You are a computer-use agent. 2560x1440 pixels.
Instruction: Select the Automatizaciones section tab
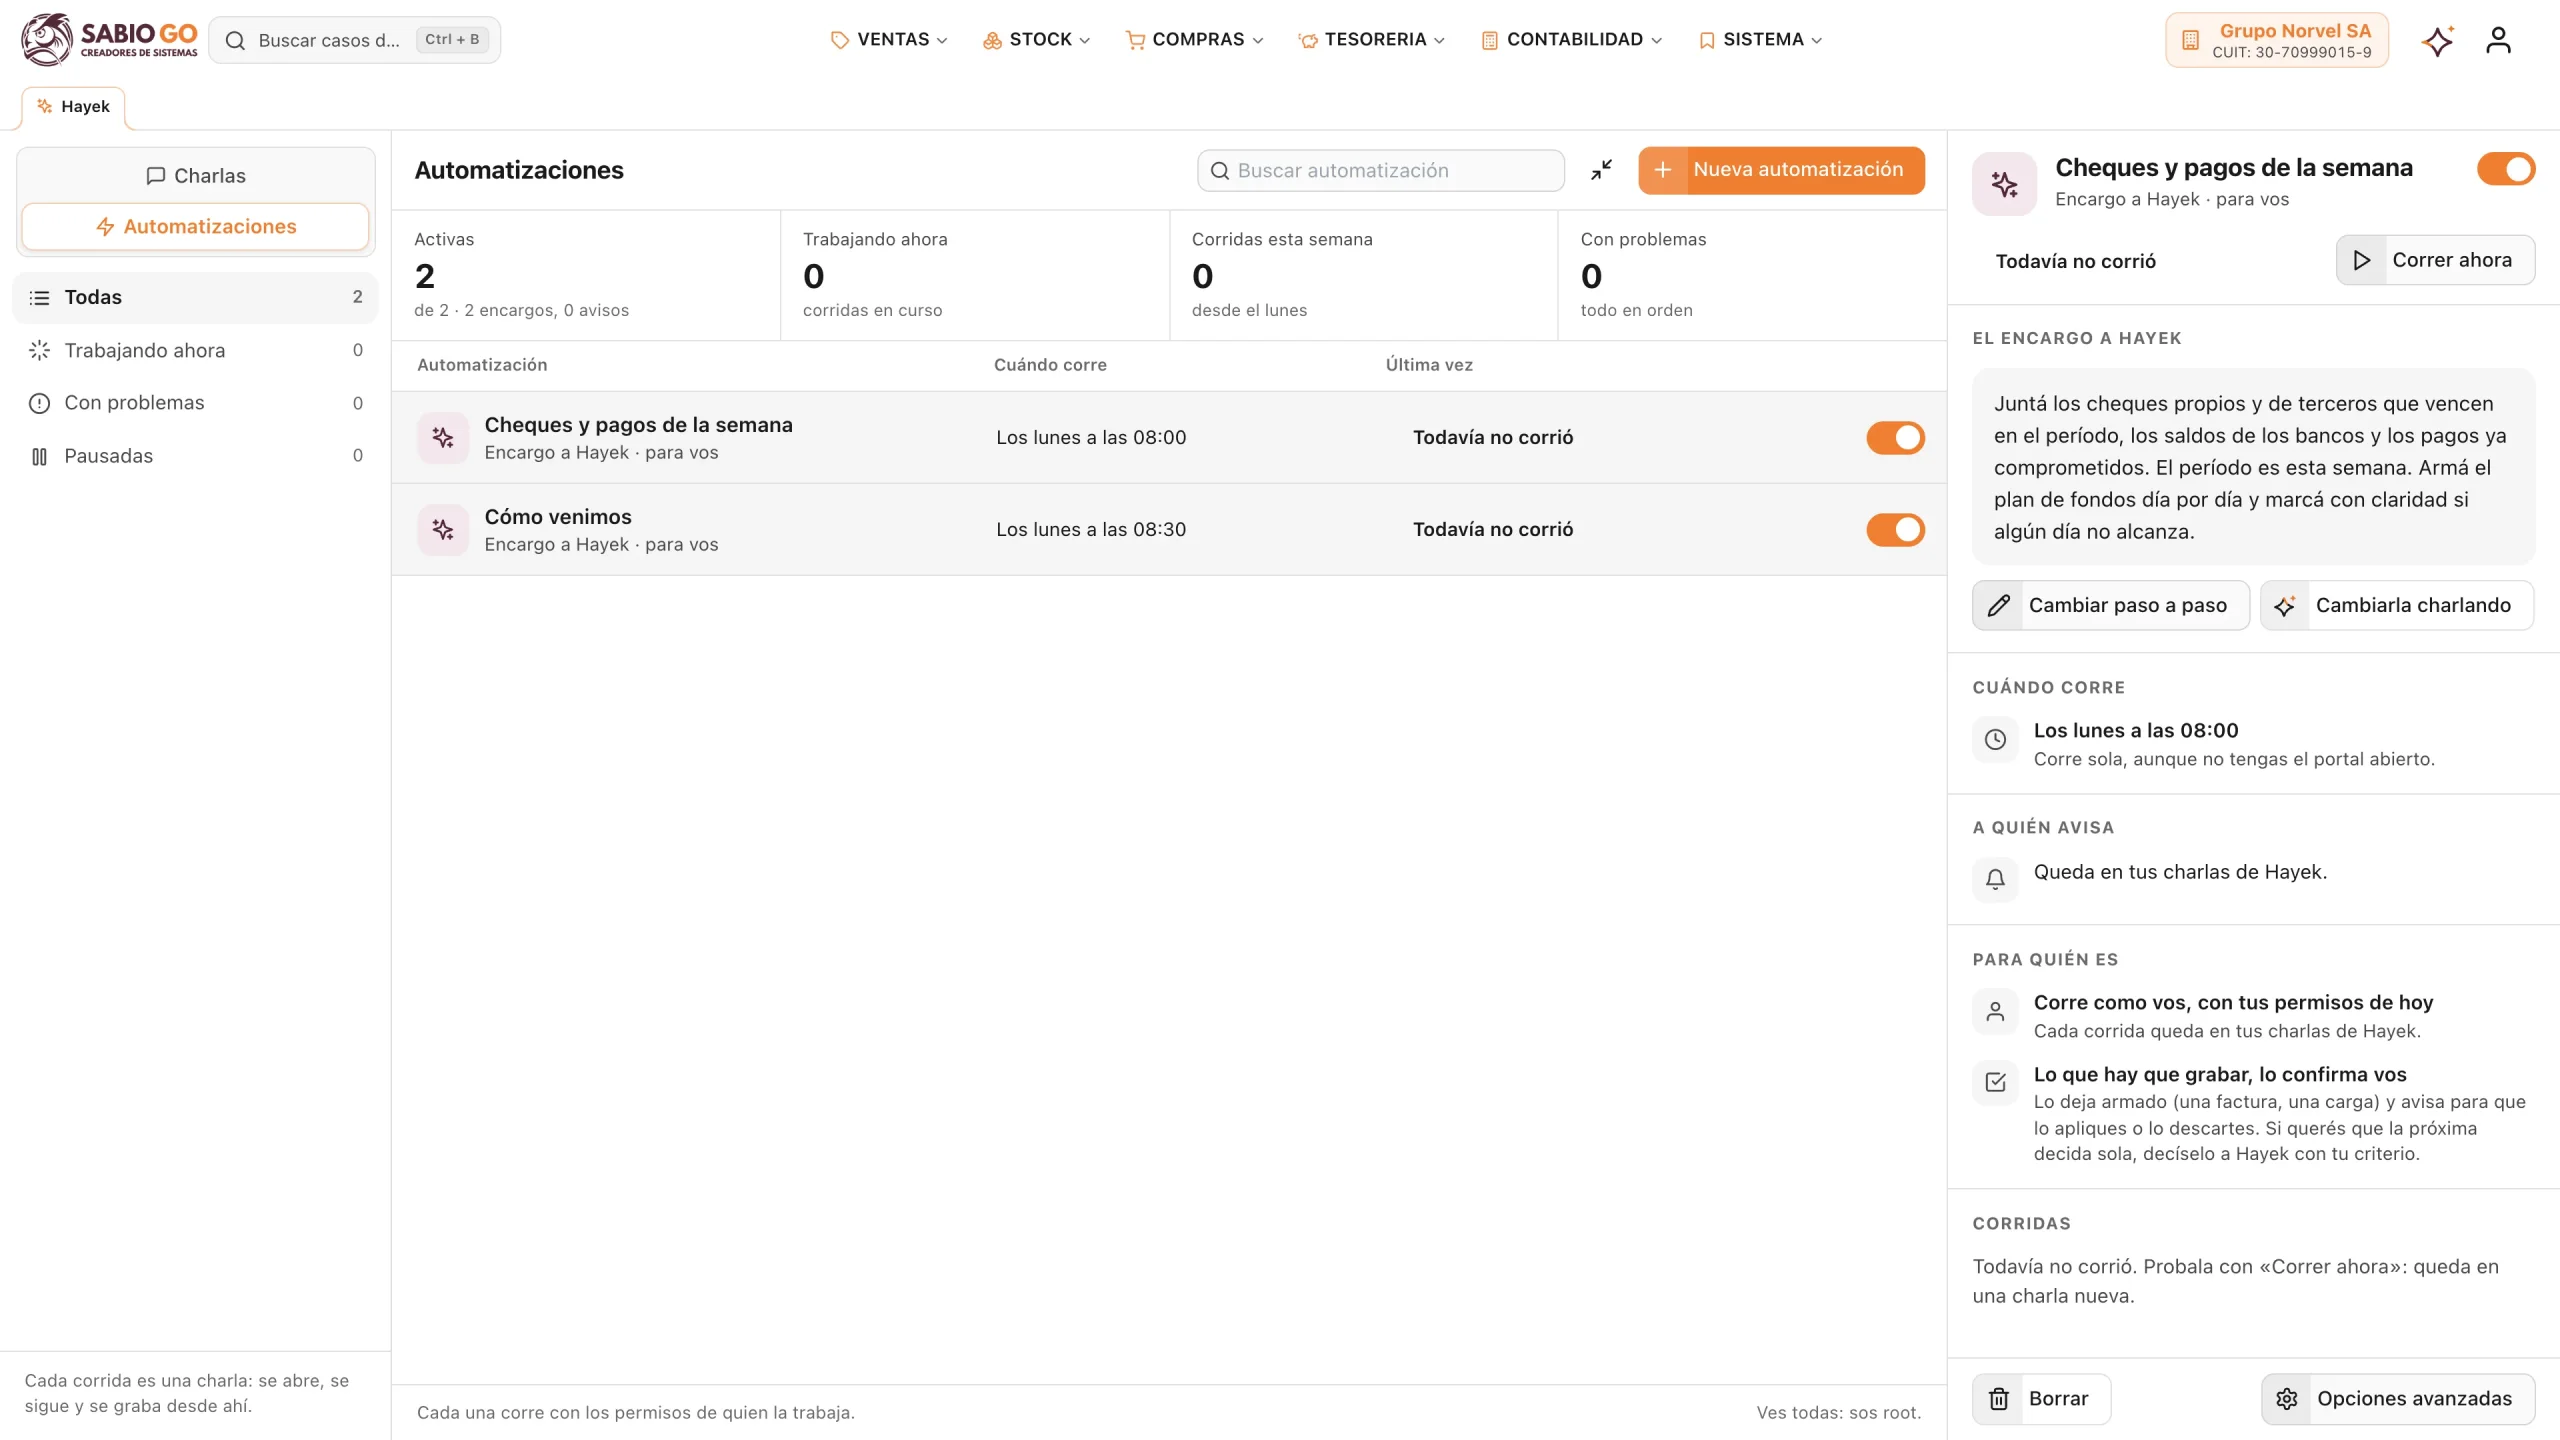(196, 227)
